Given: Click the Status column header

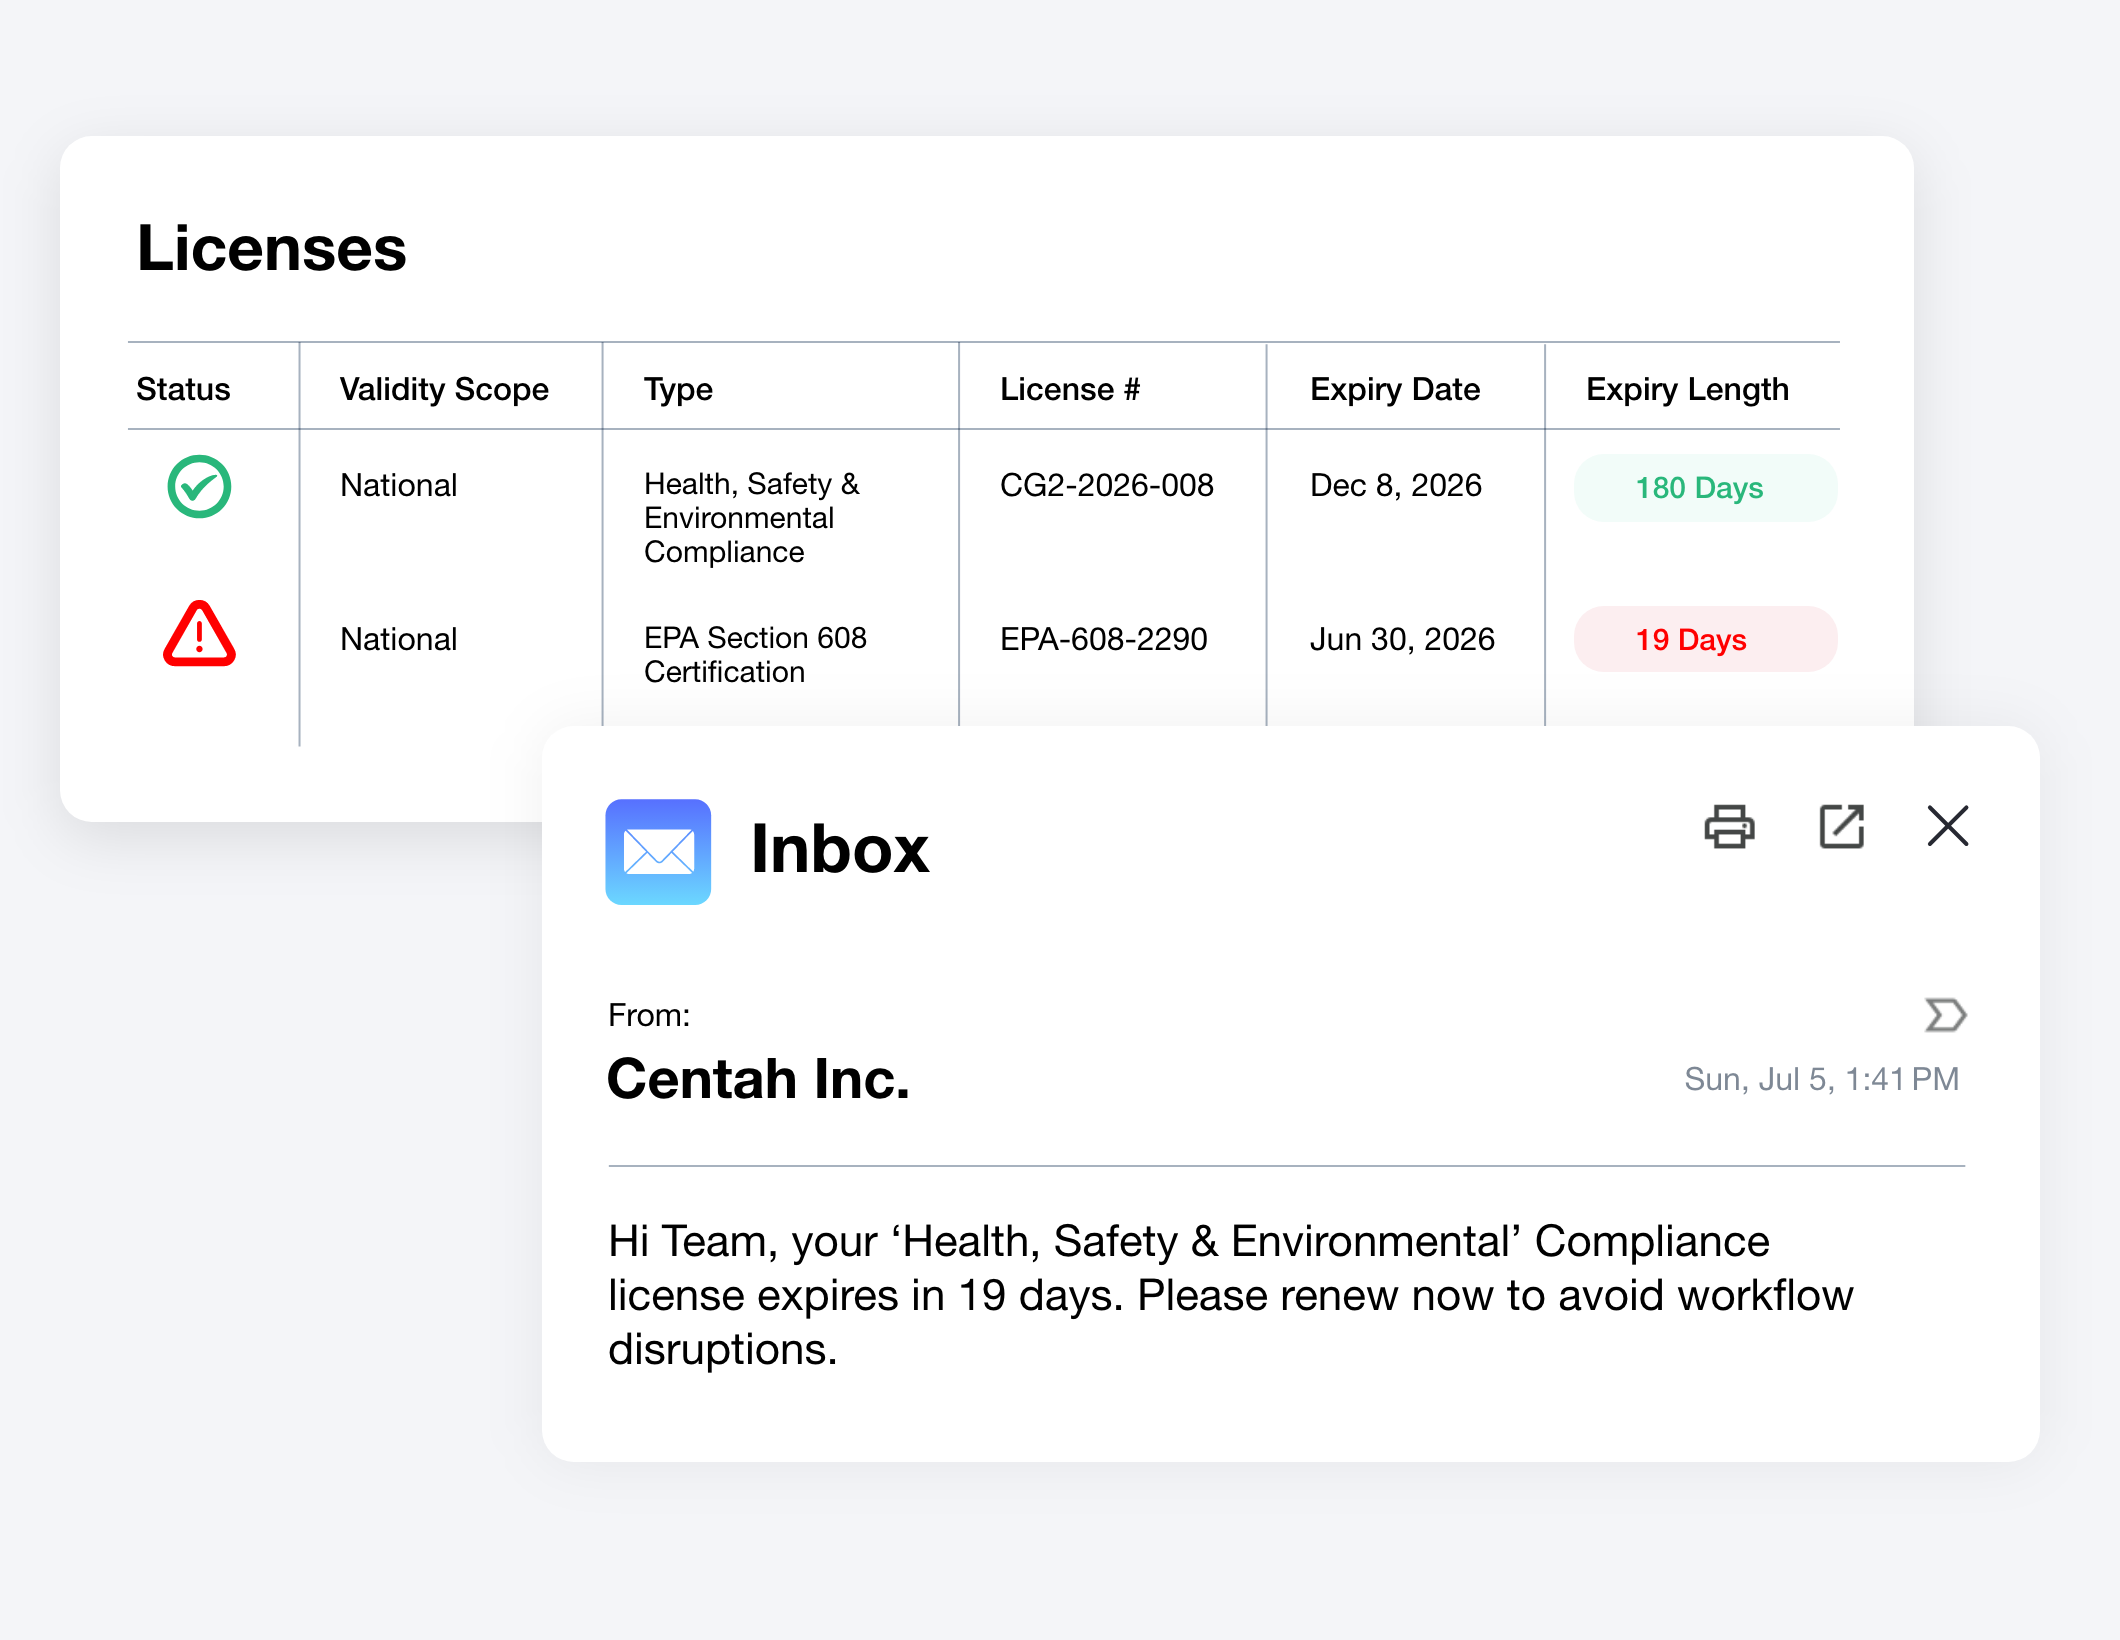Looking at the screenshot, I should tap(183, 389).
